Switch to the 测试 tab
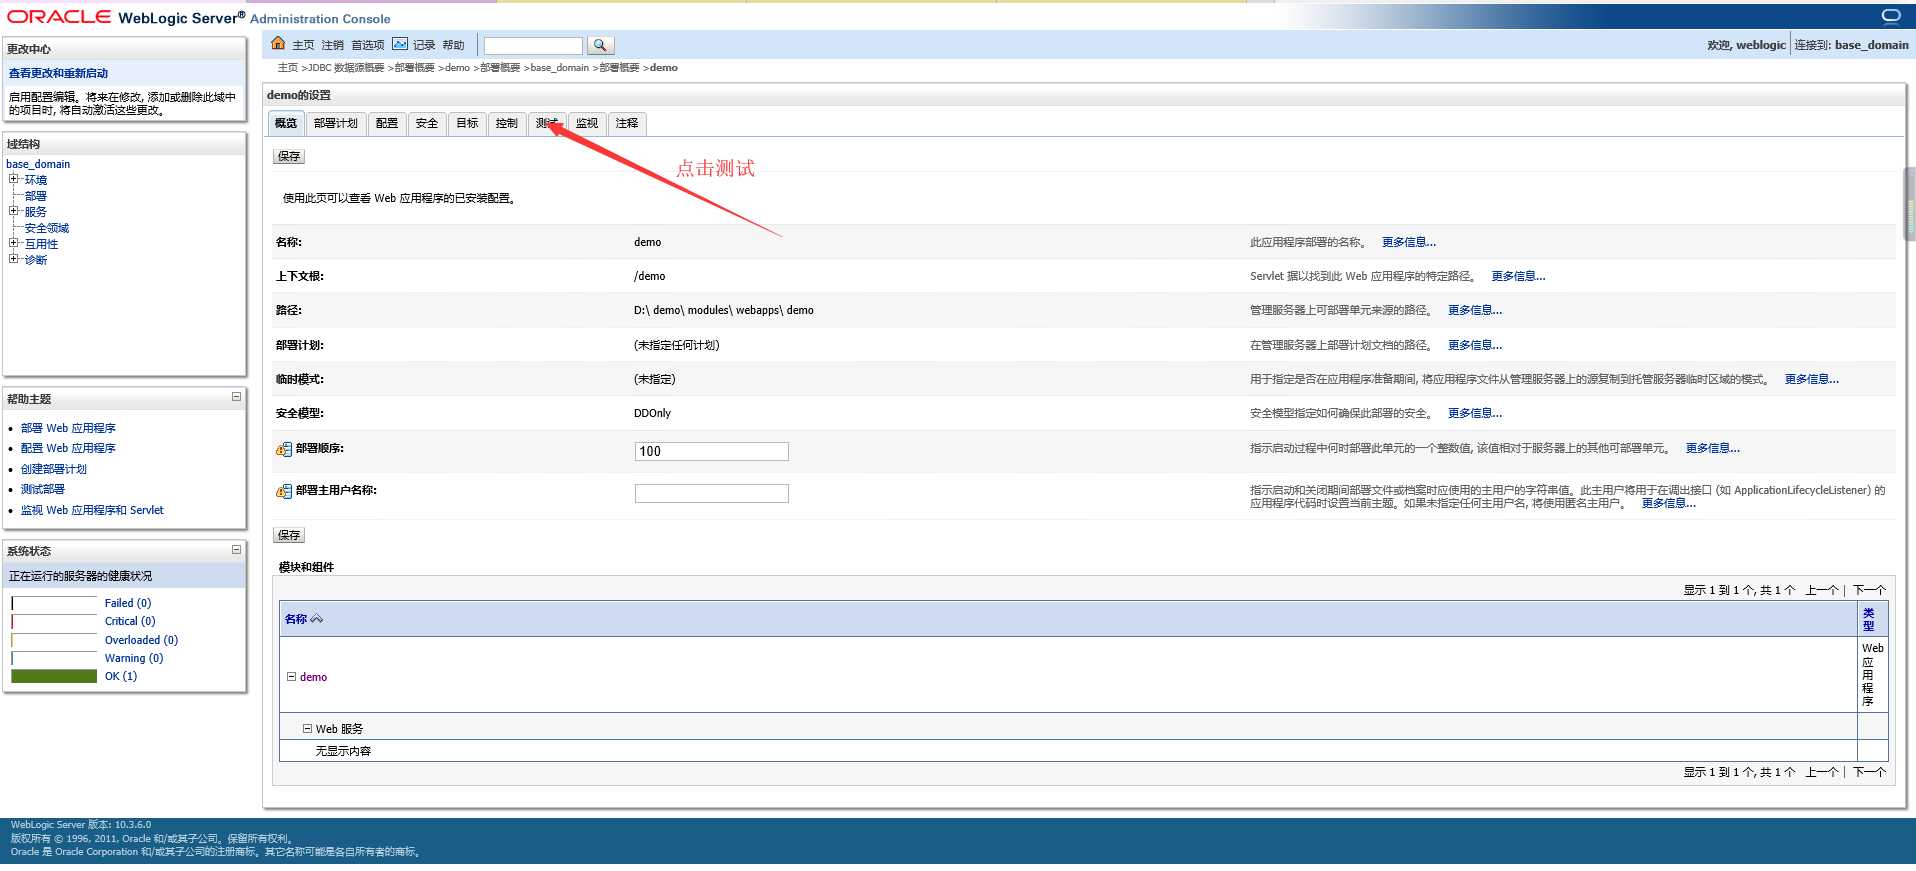1916x871 pixels. pyautogui.click(x=547, y=123)
